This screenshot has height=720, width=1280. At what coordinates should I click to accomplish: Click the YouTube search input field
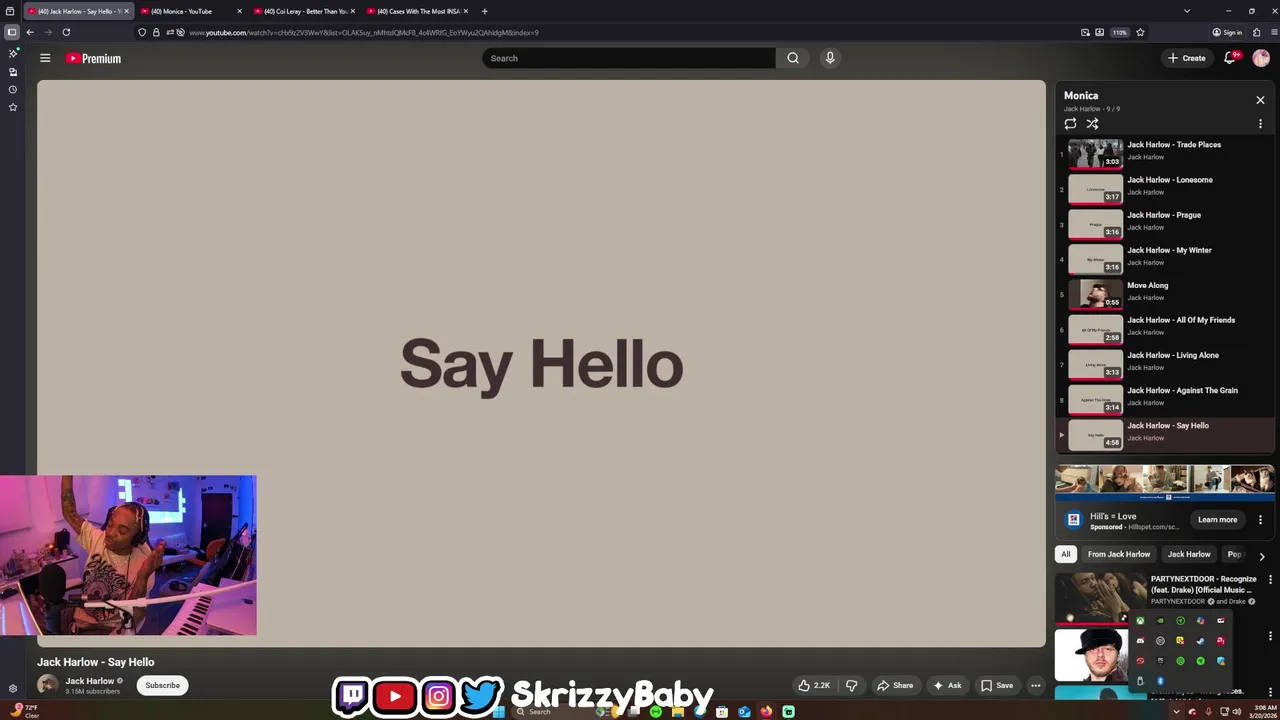(629, 58)
